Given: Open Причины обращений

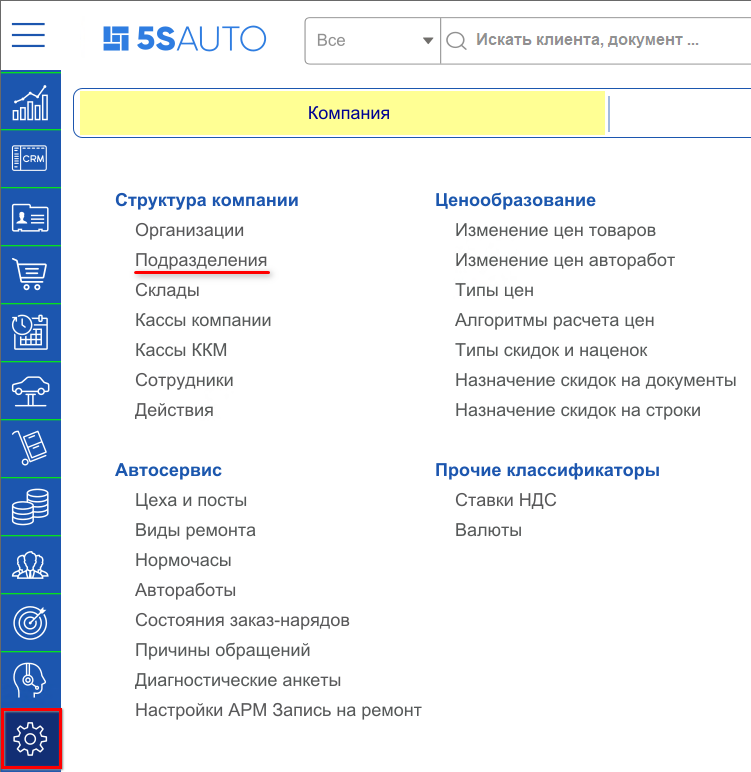Looking at the screenshot, I should (223, 650).
